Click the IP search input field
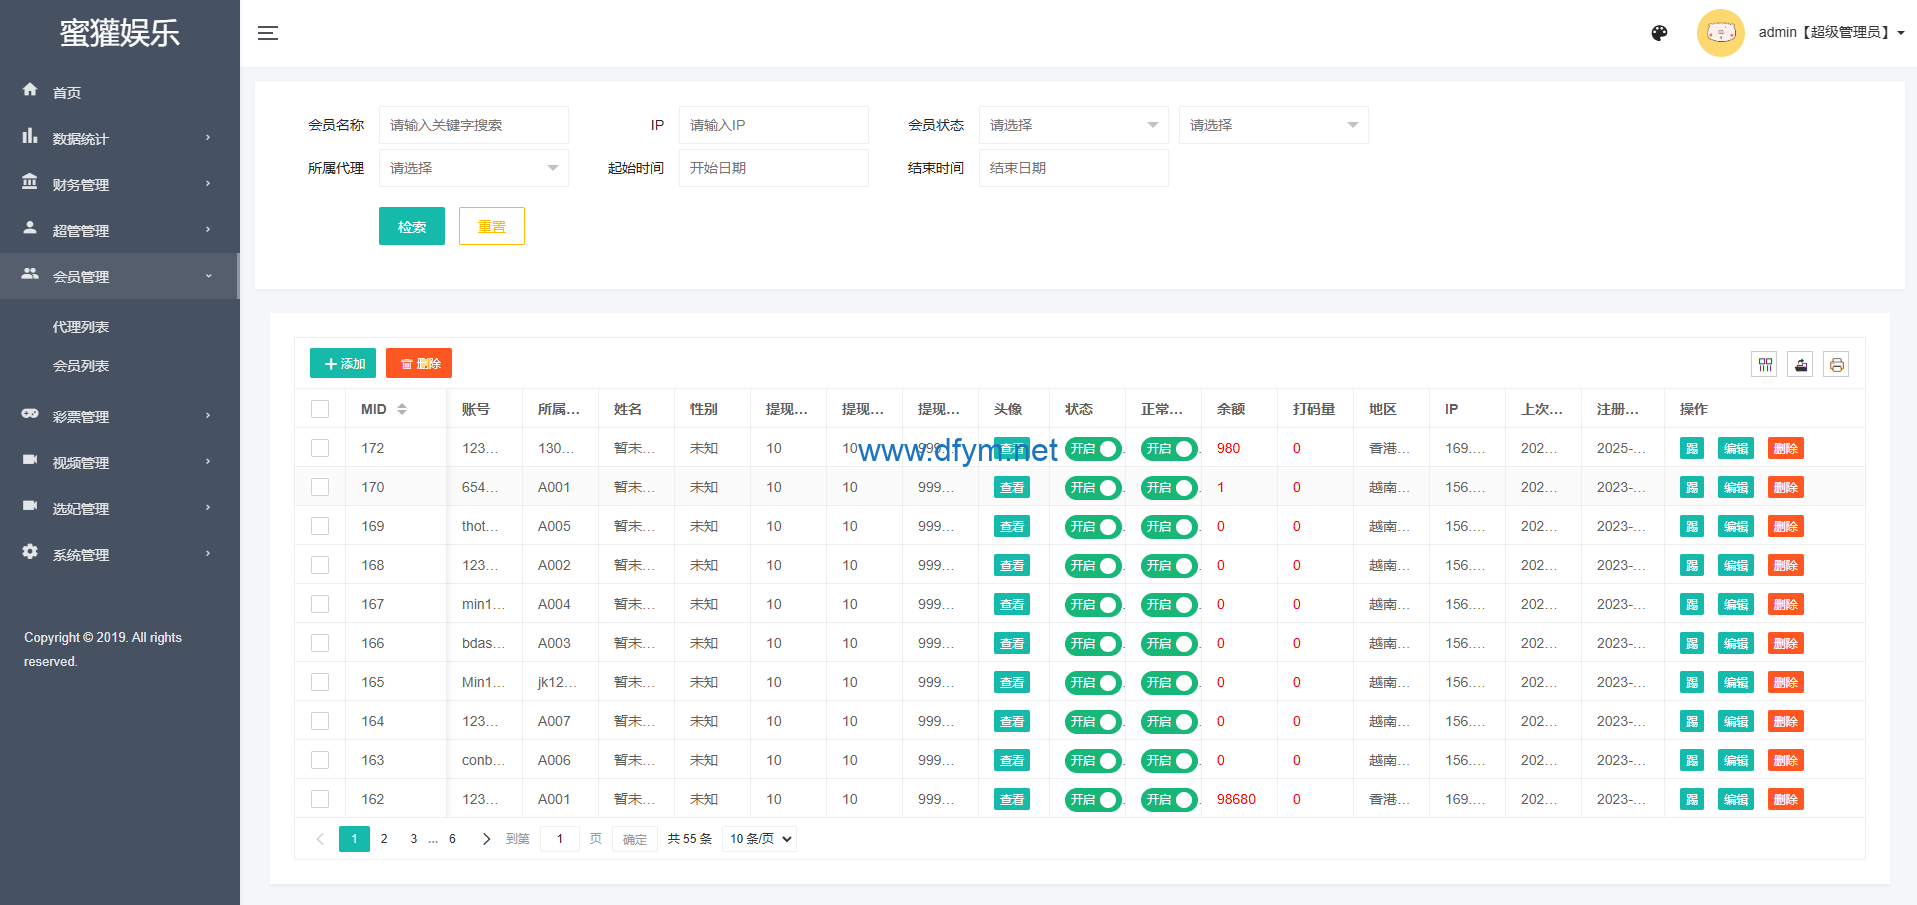 [773, 125]
